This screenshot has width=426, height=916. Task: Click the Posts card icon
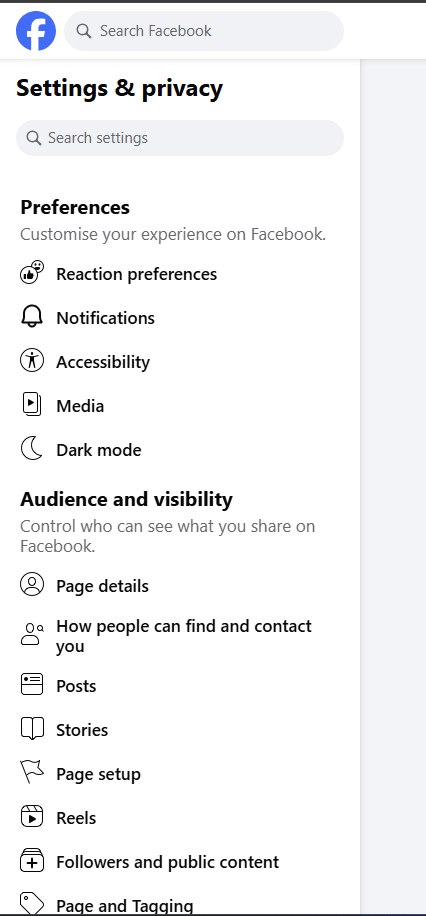pos(32,684)
